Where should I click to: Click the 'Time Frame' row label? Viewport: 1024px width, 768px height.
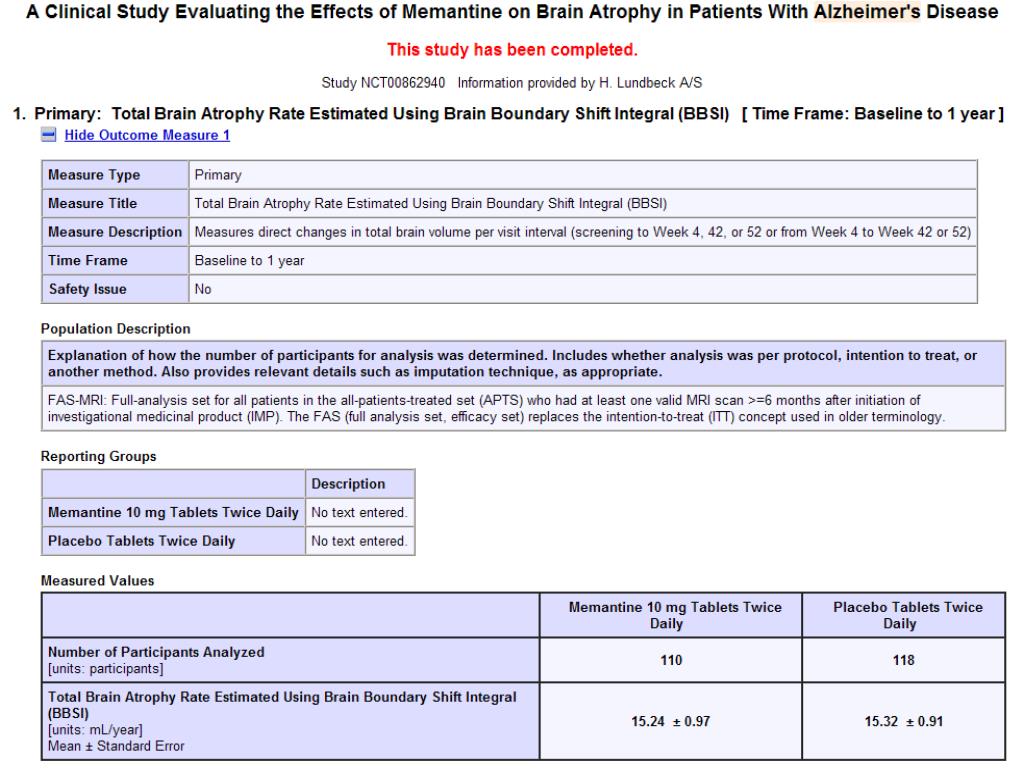click(x=88, y=261)
